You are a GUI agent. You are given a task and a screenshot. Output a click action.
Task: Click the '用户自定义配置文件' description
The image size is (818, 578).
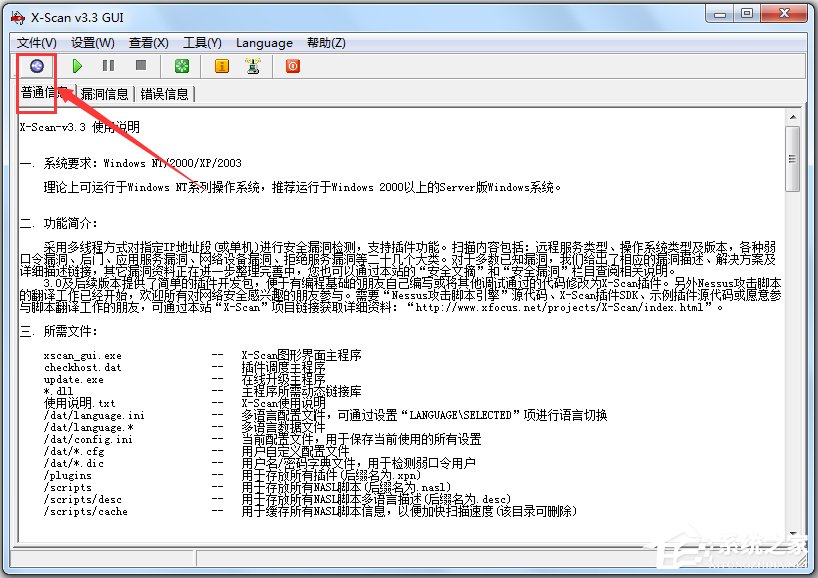coord(295,451)
